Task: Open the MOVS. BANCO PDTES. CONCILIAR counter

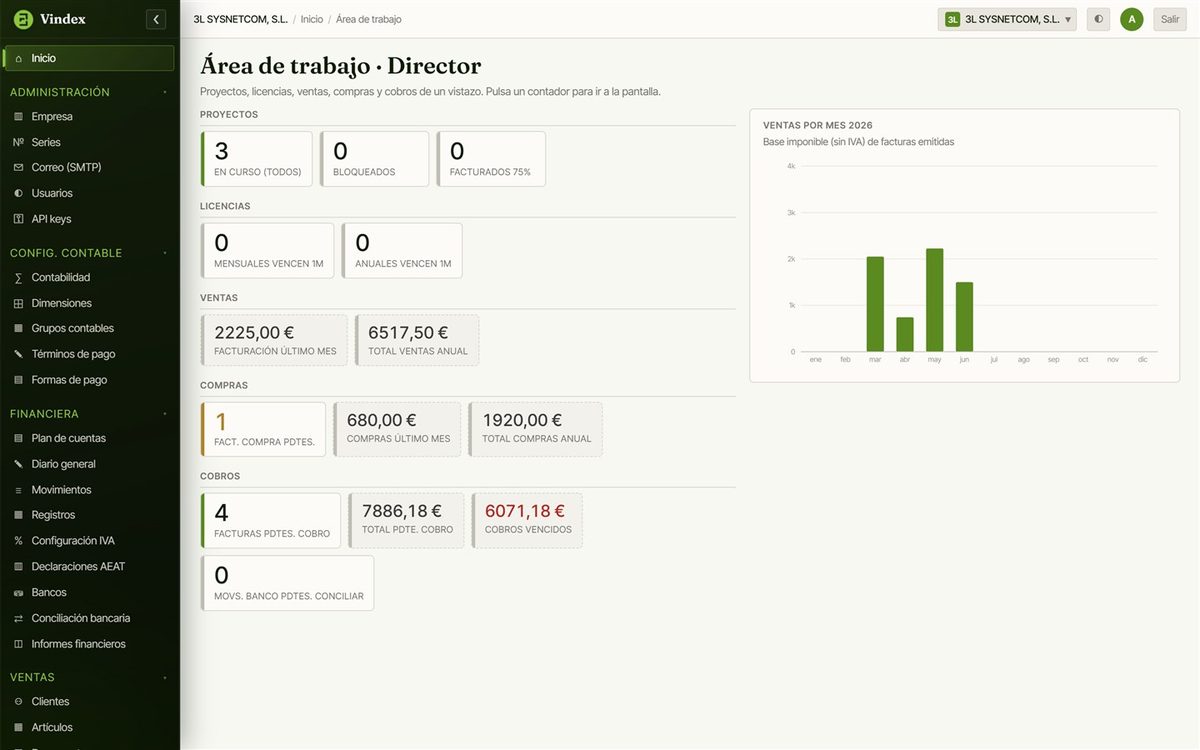Action: point(287,583)
